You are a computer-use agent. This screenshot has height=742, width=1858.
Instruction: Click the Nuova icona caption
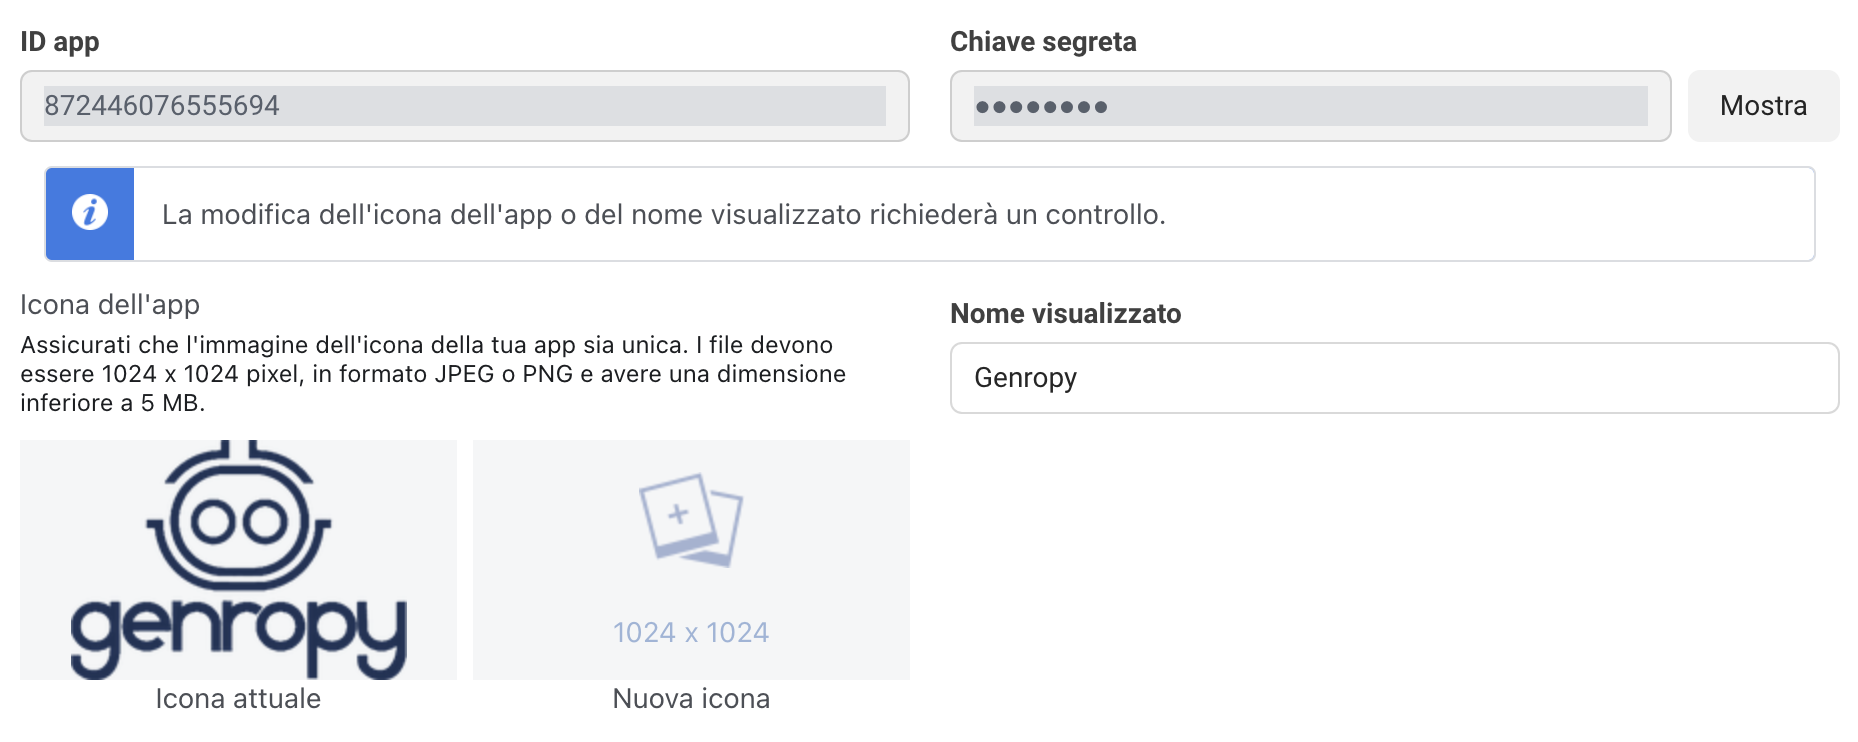[x=691, y=699]
